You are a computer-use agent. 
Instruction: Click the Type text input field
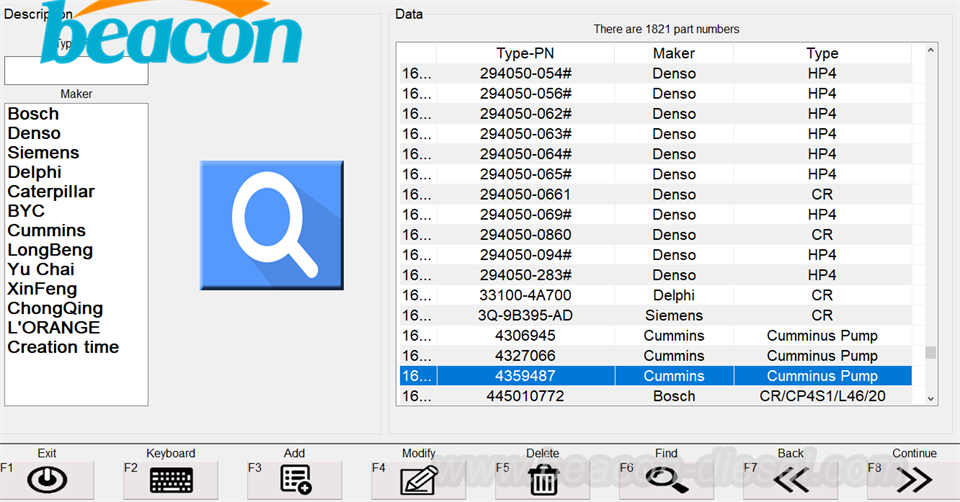click(x=76, y=72)
